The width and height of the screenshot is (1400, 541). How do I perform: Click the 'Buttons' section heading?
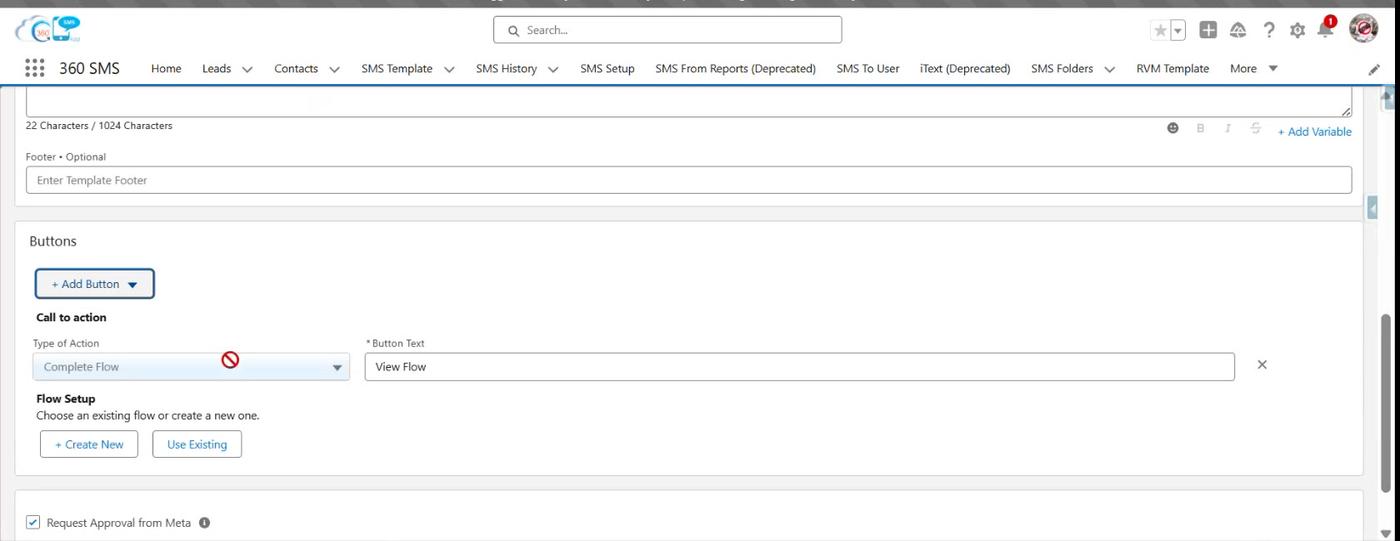(x=53, y=241)
